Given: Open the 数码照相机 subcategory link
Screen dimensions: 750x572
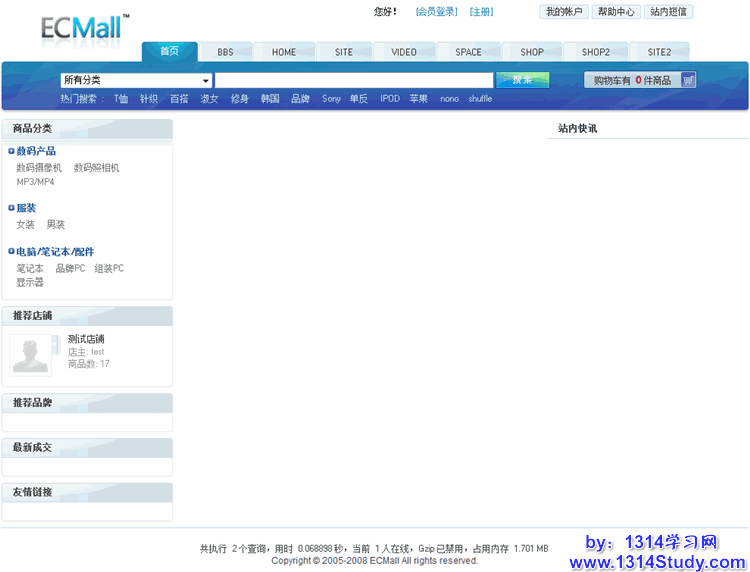Looking at the screenshot, I should [96, 168].
